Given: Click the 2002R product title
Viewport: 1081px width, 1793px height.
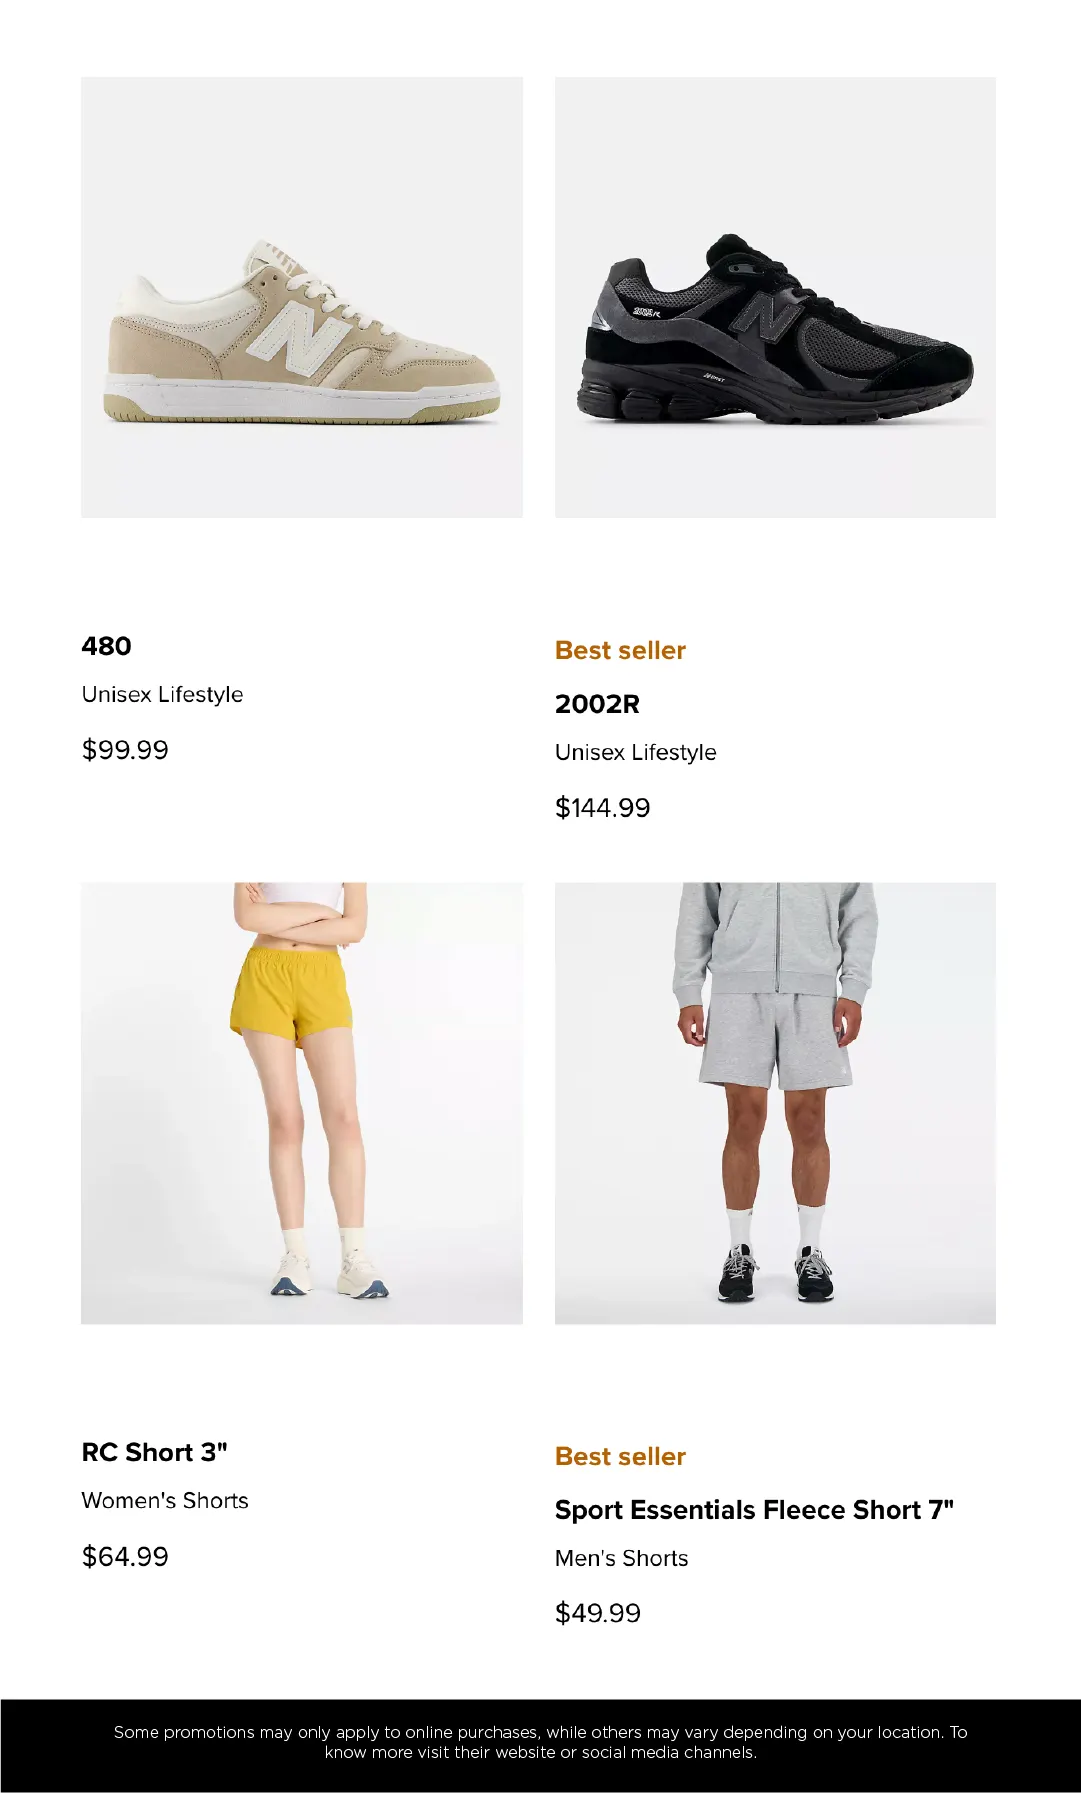Looking at the screenshot, I should [x=597, y=704].
